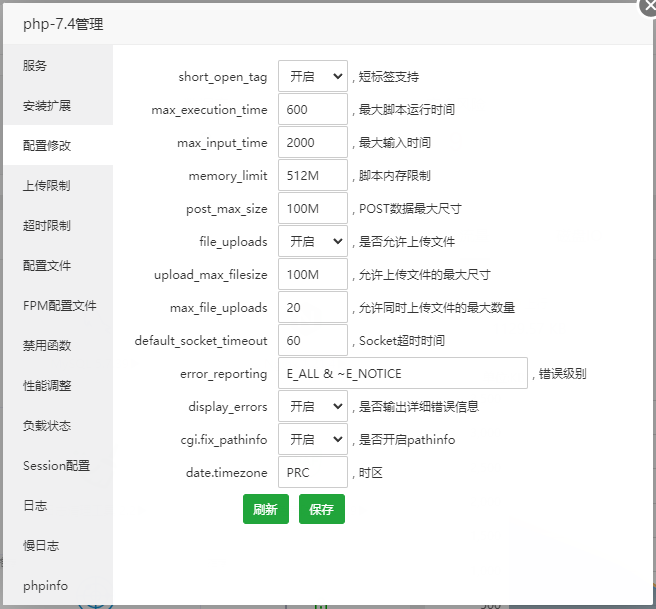This screenshot has height=609, width=656.
Task: Select the date.timezone input field
Action: click(312, 472)
